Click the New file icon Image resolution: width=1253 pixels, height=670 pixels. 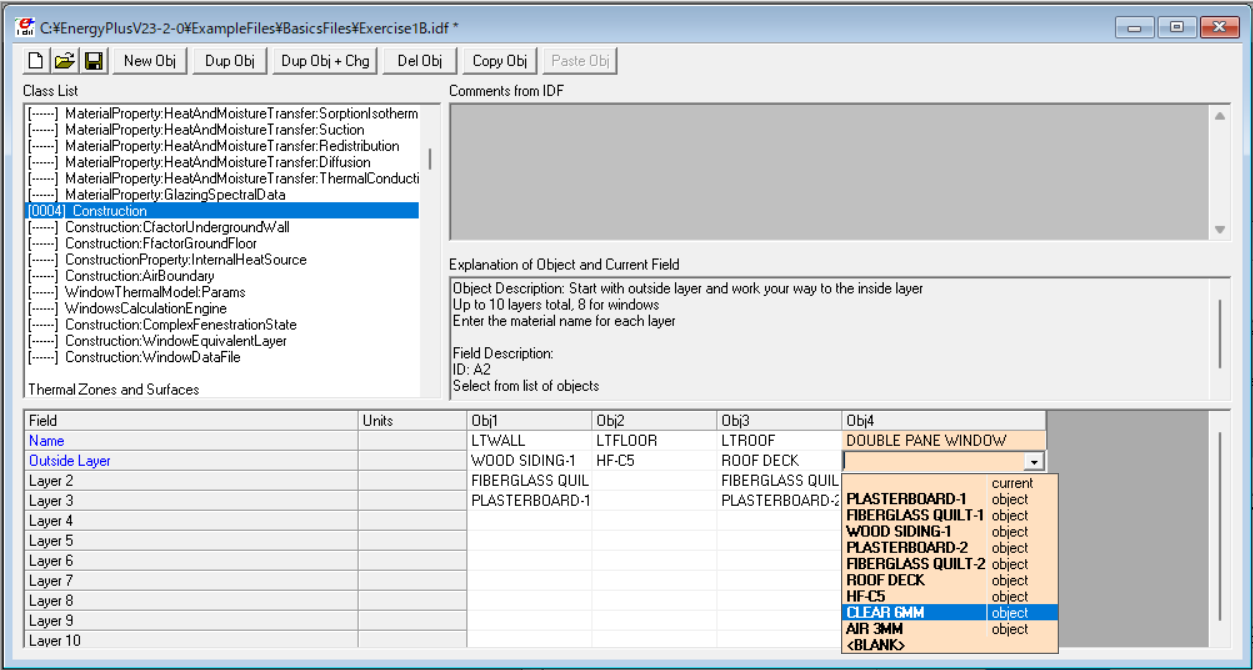[x=35, y=61]
